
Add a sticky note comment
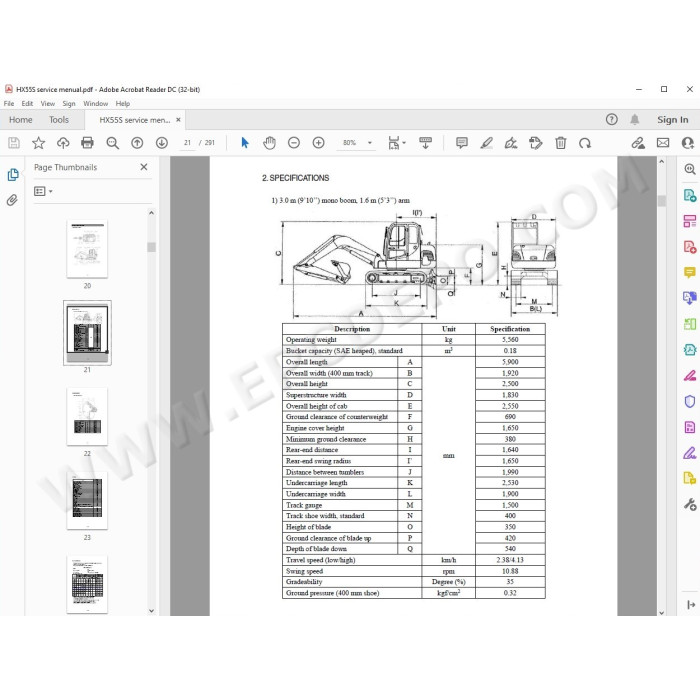click(x=462, y=143)
